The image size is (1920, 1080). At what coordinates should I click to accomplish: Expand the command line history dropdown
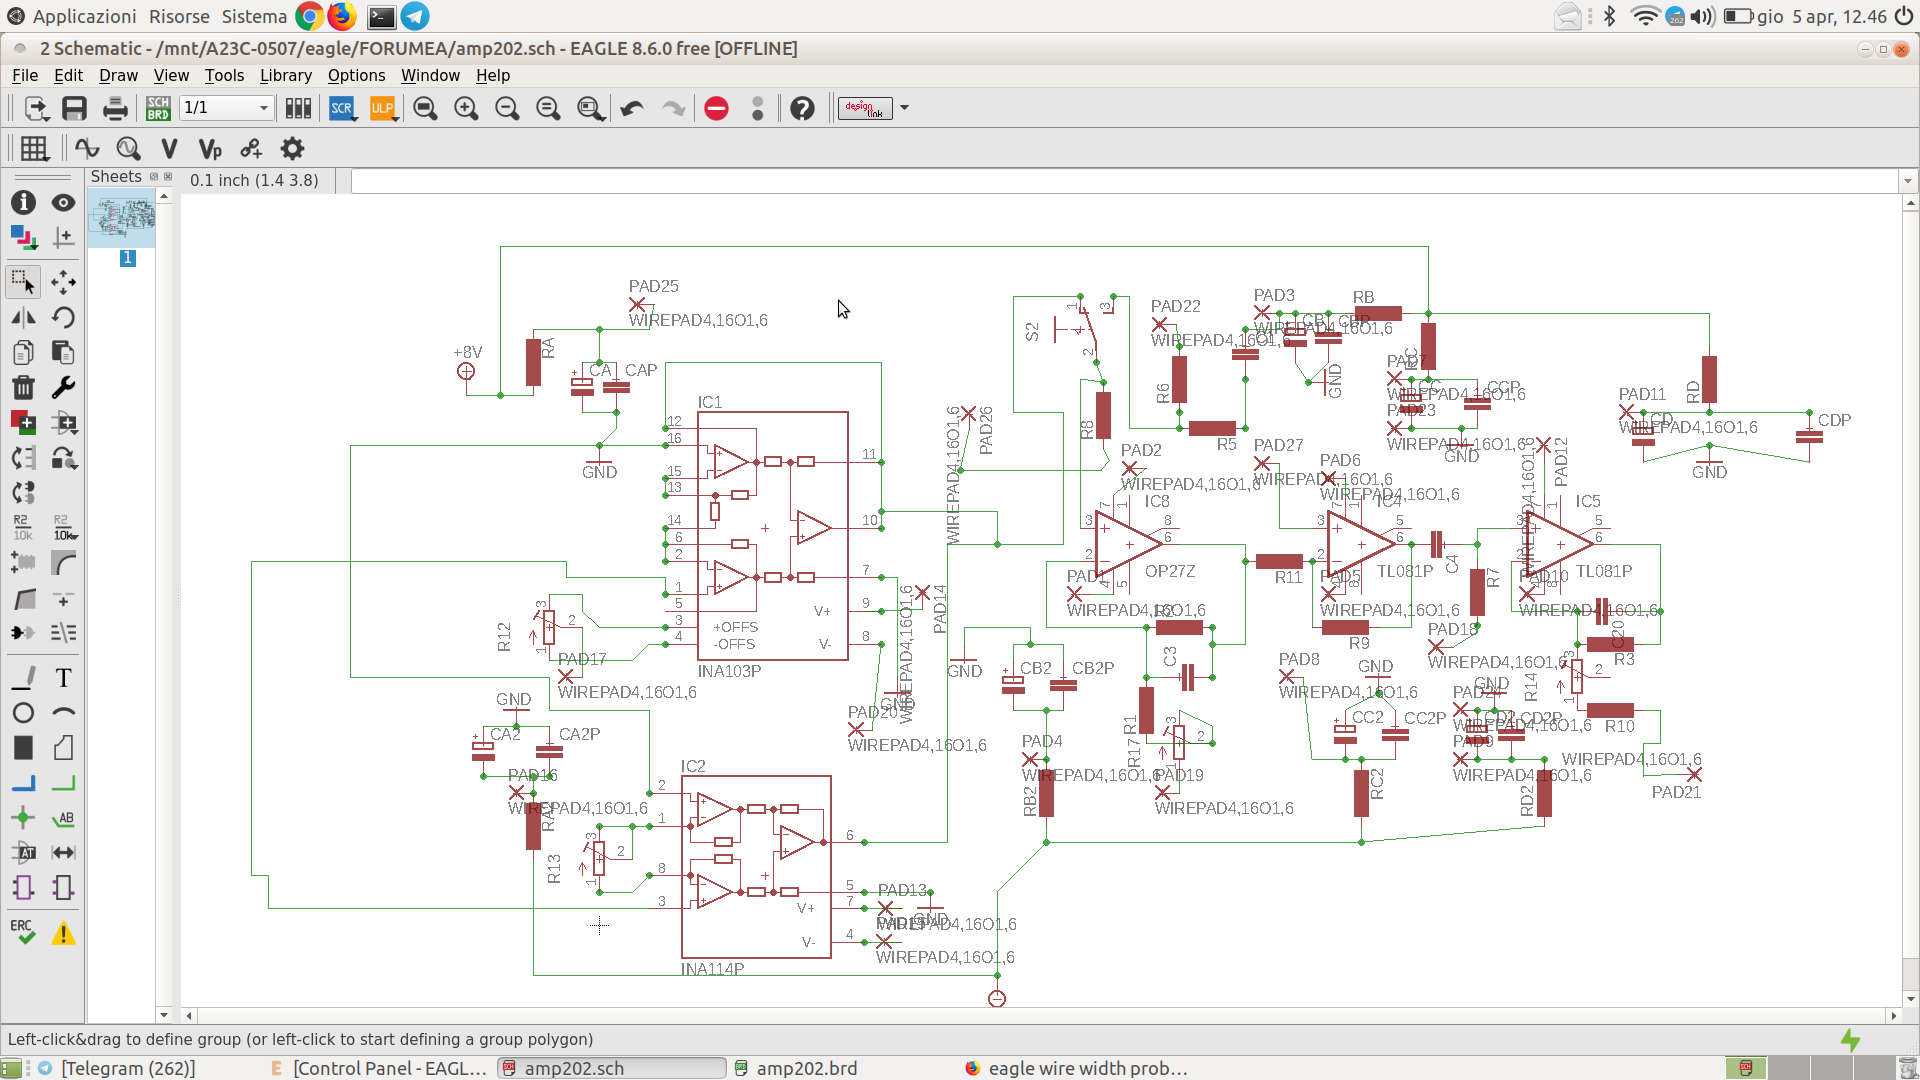pos(1907,181)
